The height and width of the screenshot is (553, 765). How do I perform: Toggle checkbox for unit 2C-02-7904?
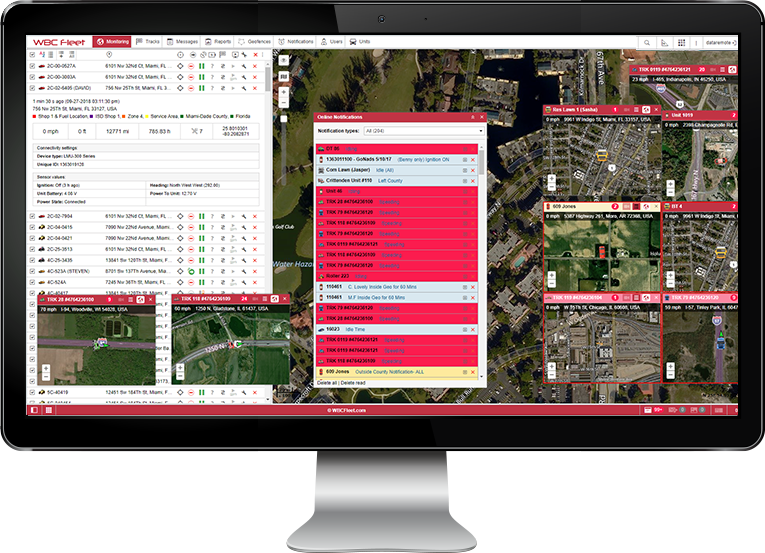[x=32, y=216]
